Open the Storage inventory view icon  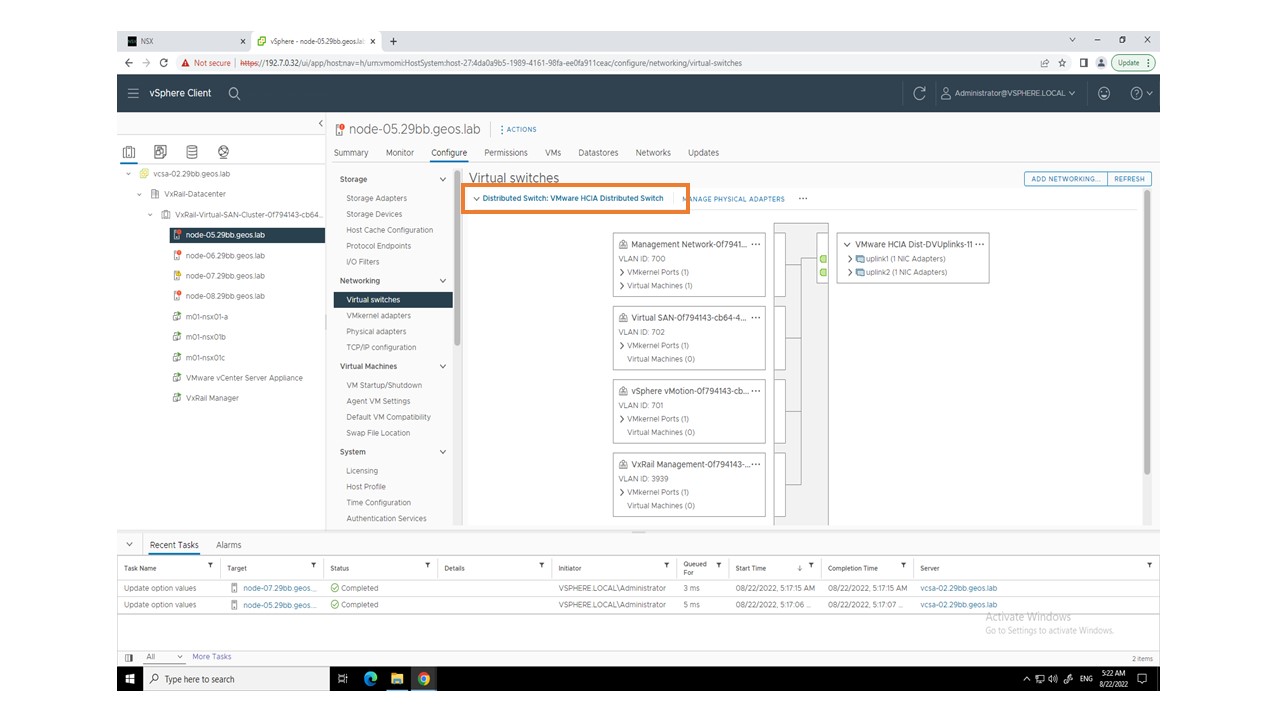pos(192,152)
